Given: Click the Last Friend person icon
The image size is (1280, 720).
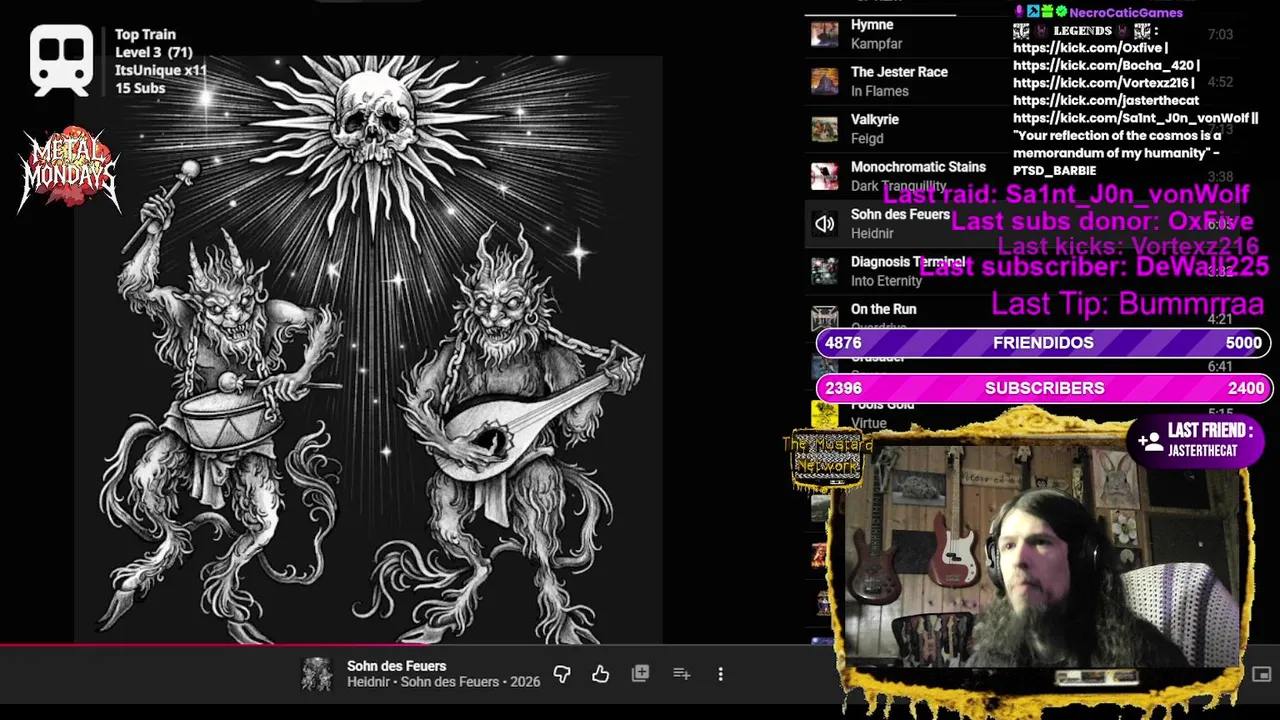Looking at the screenshot, I should (x=1151, y=441).
